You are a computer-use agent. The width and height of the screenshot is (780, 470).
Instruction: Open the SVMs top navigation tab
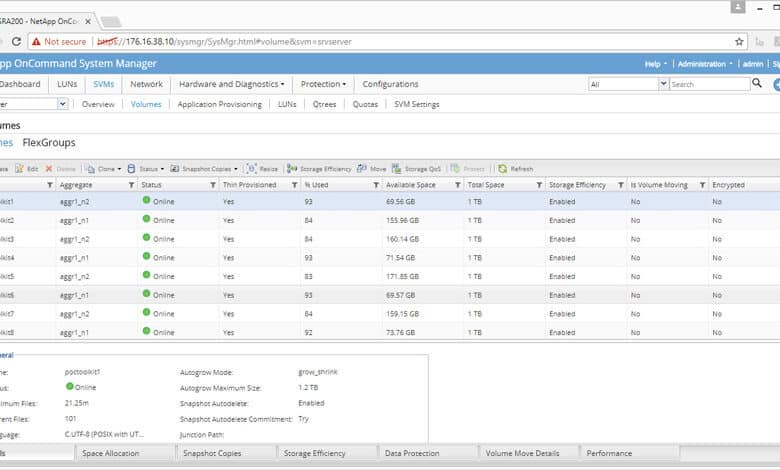click(103, 84)
